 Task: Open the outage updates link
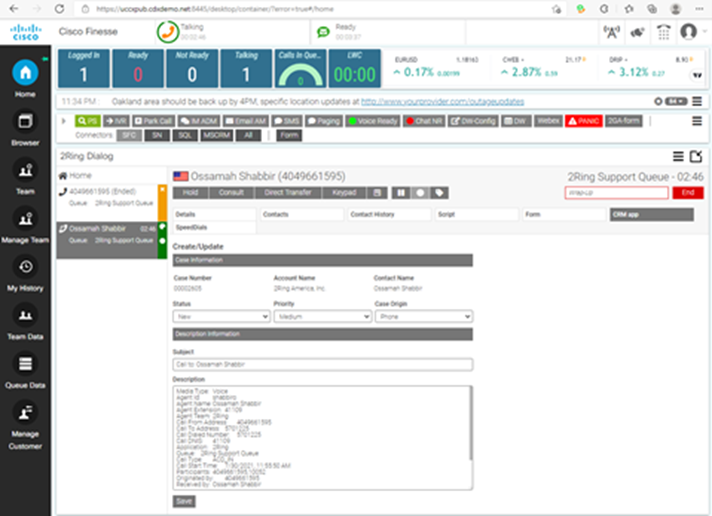click(x=442, y=101)
